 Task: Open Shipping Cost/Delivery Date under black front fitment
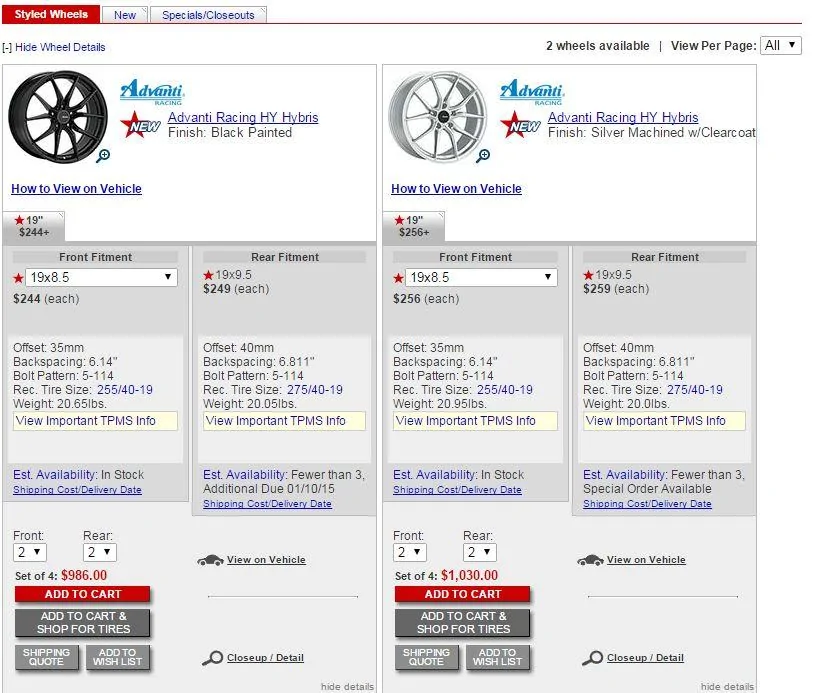77,490
